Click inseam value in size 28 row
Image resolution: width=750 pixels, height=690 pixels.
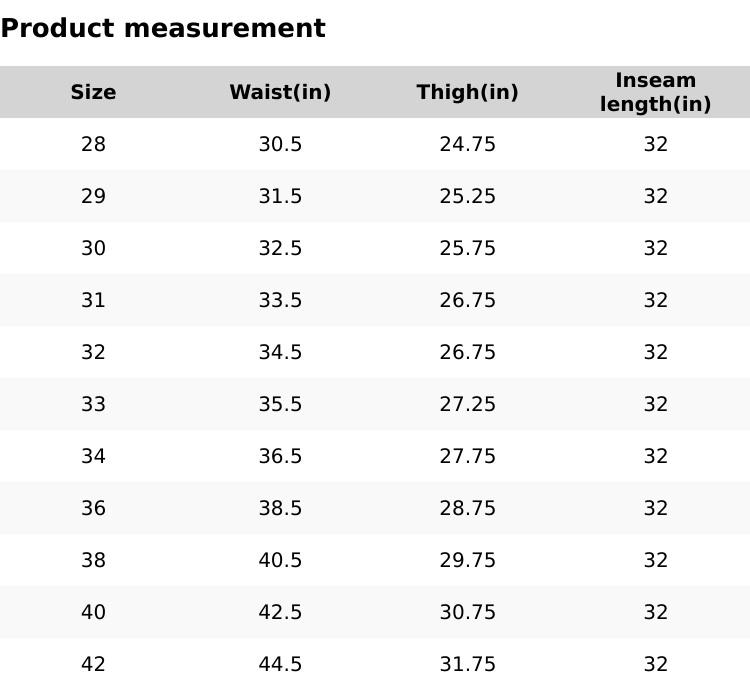point(655,144)
